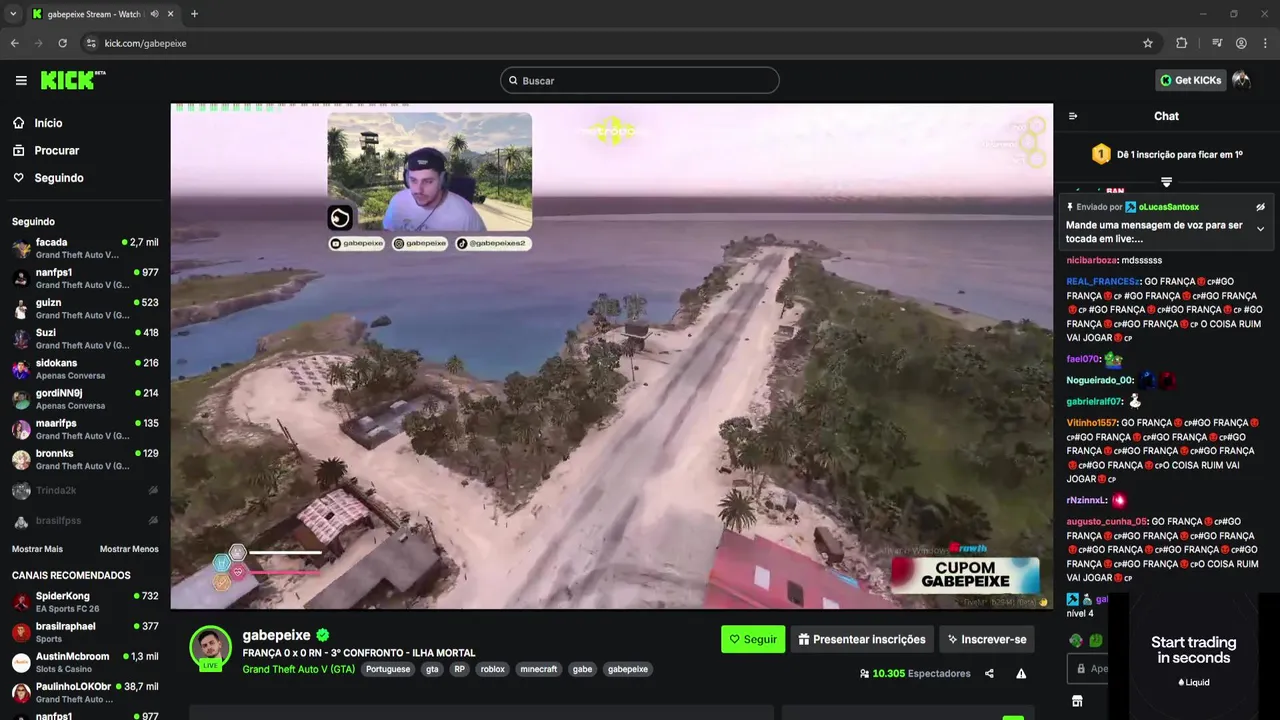Click REAL_FRANCES's username in chat

click(1102, 282)
